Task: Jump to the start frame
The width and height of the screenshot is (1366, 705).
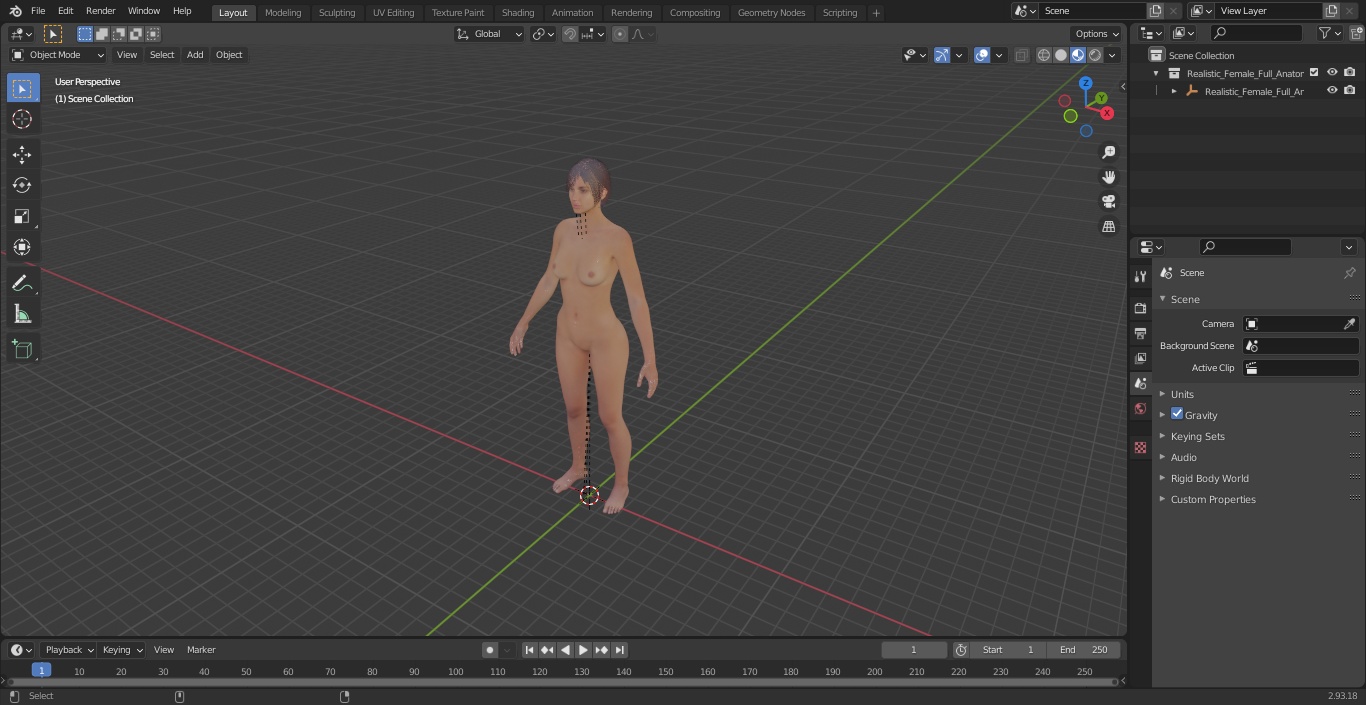Action: click(529, 650)
